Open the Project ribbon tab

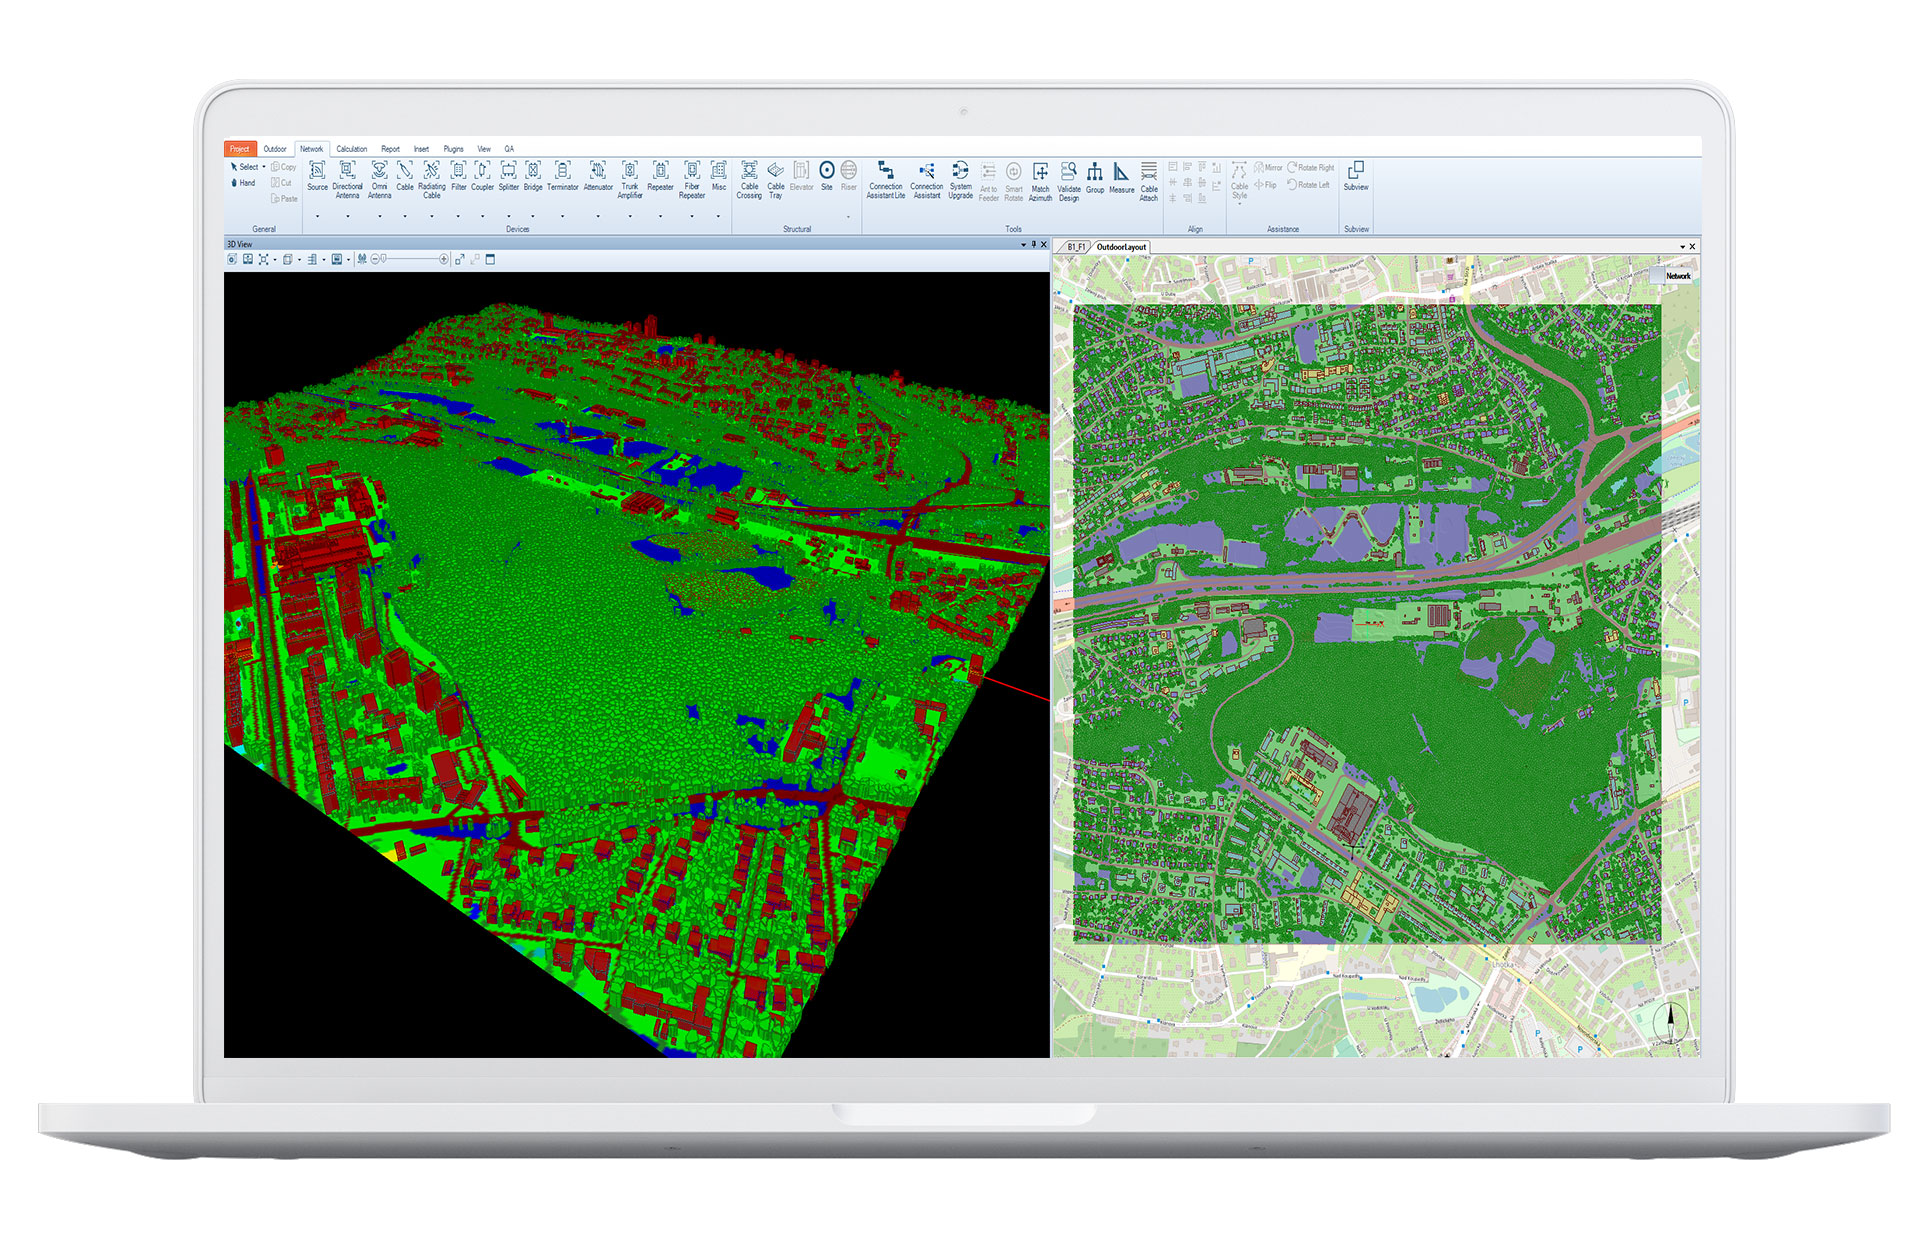[240, 149]
